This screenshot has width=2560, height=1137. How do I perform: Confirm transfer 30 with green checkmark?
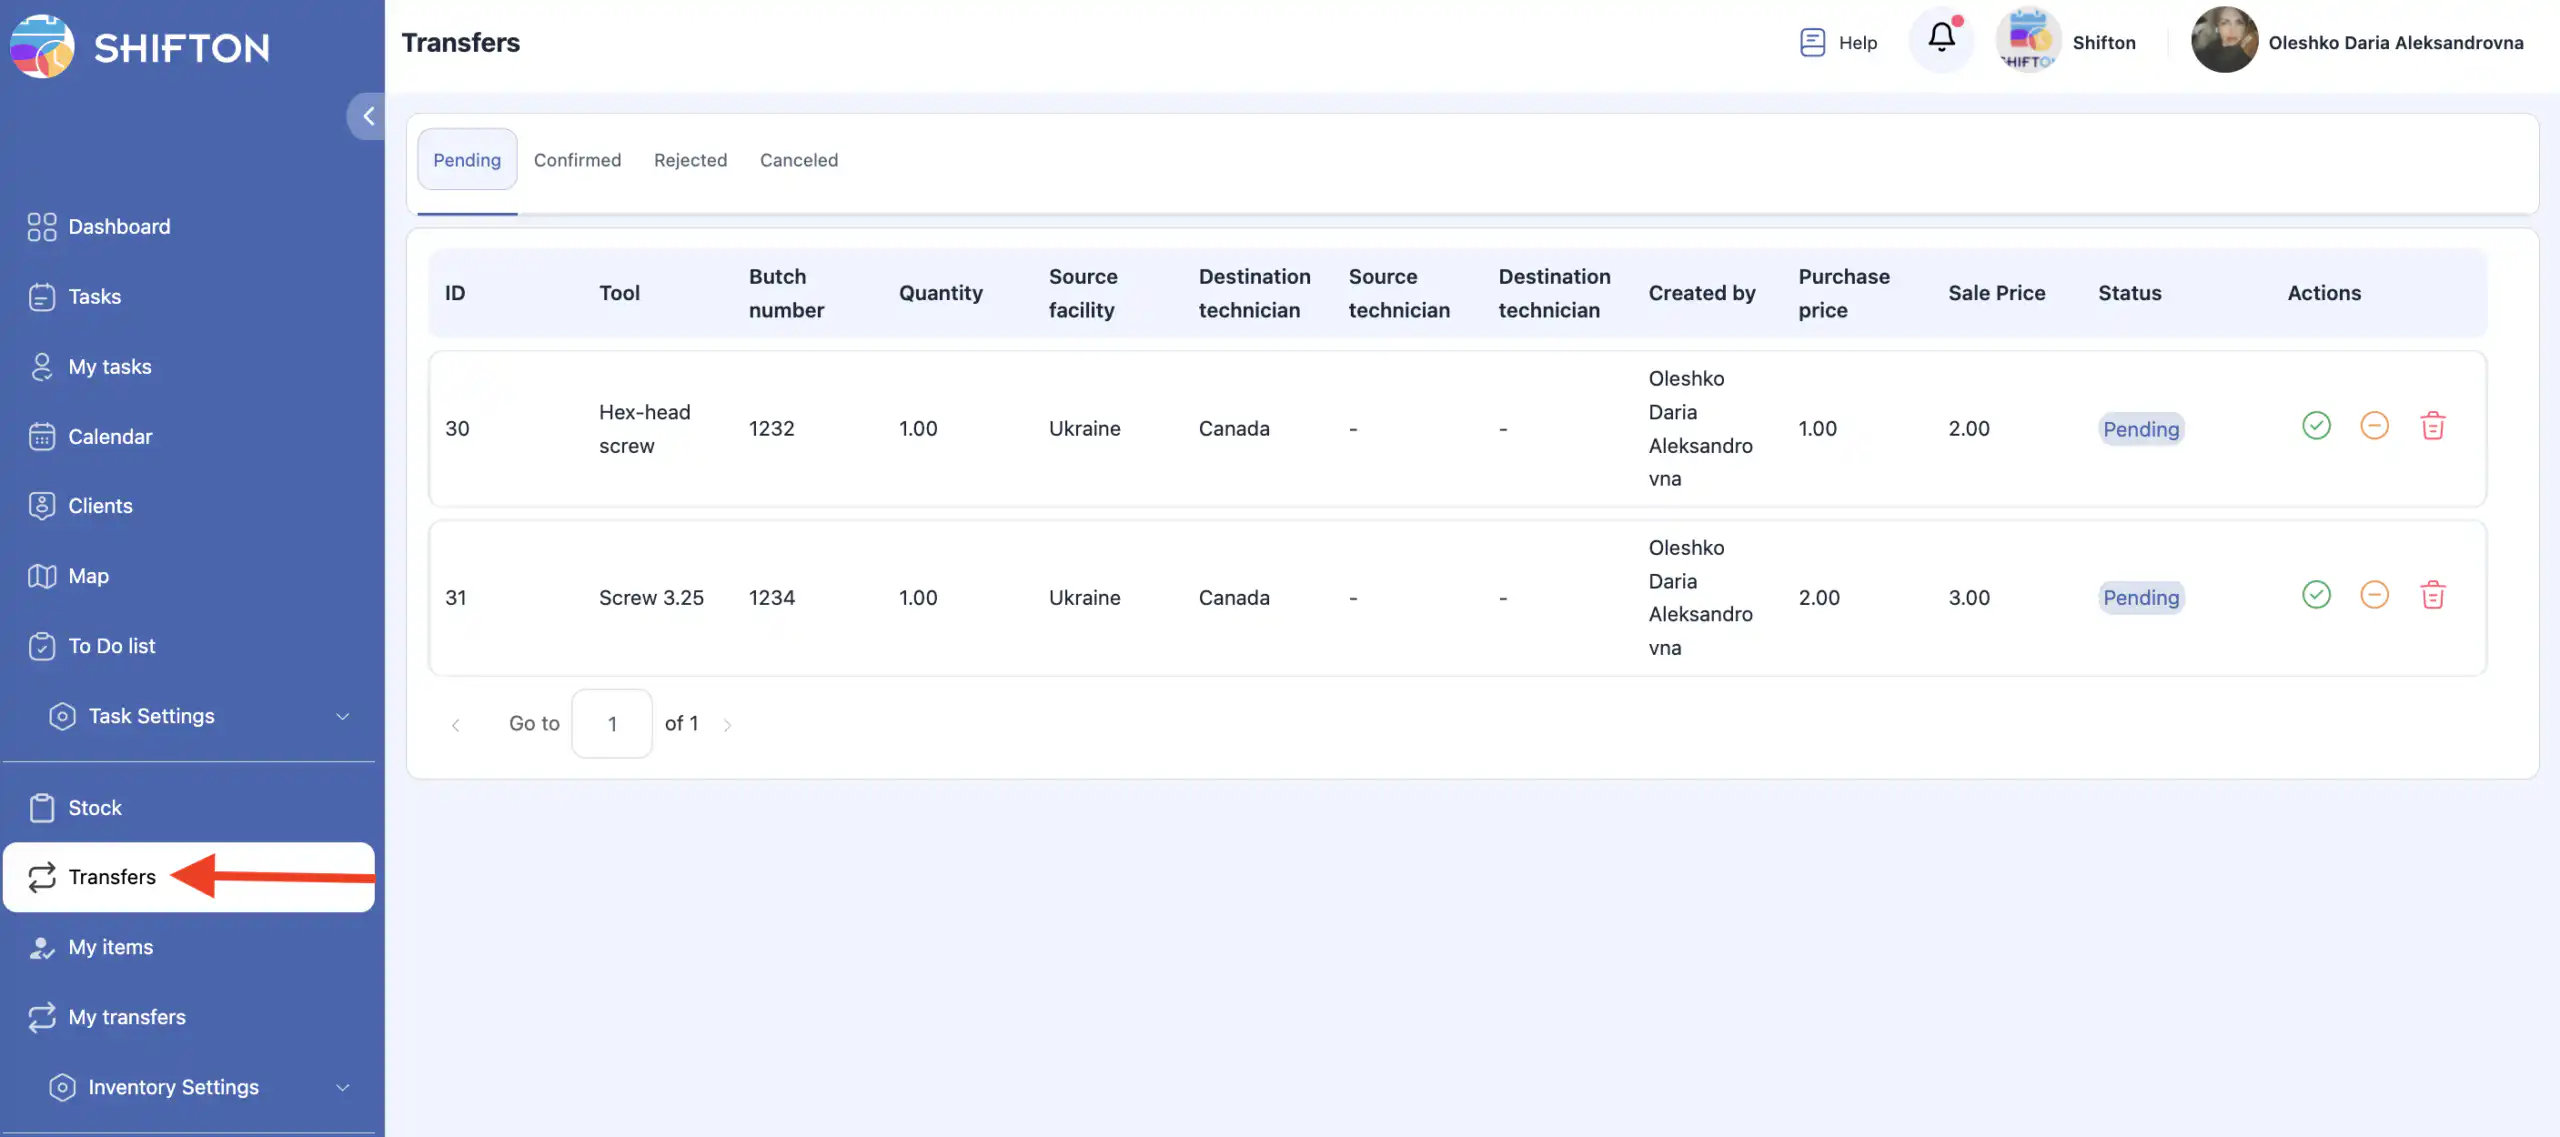coord(2316,426)
